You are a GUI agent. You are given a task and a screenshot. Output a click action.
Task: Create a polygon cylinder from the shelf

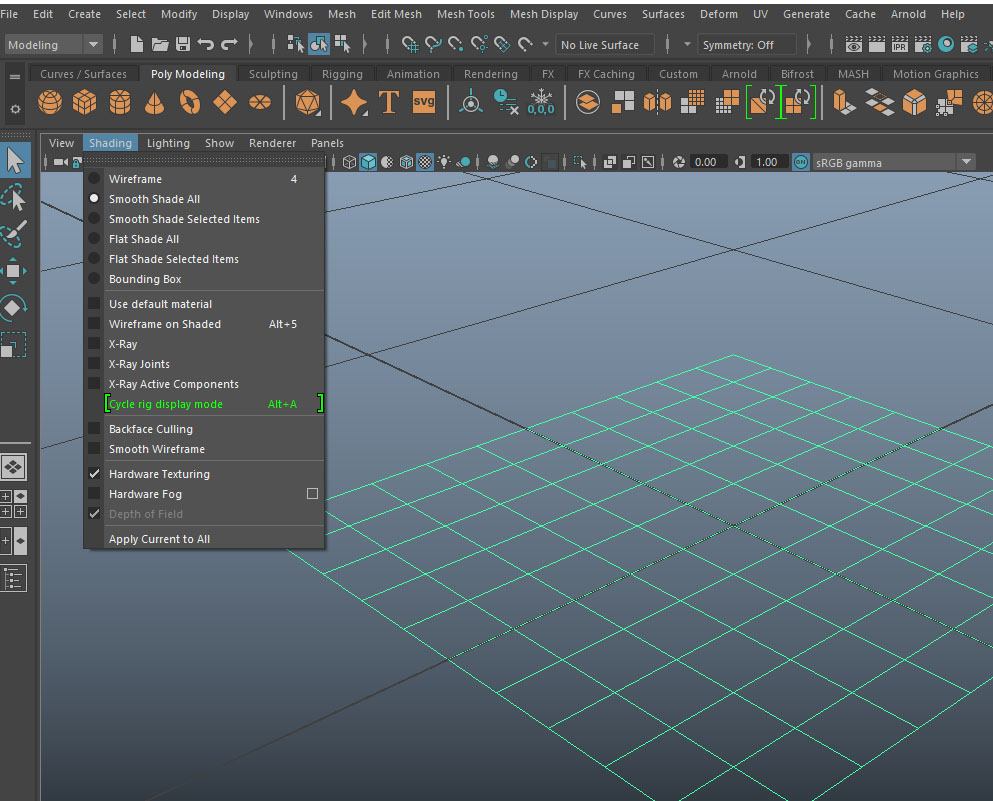tap(120, 102)
